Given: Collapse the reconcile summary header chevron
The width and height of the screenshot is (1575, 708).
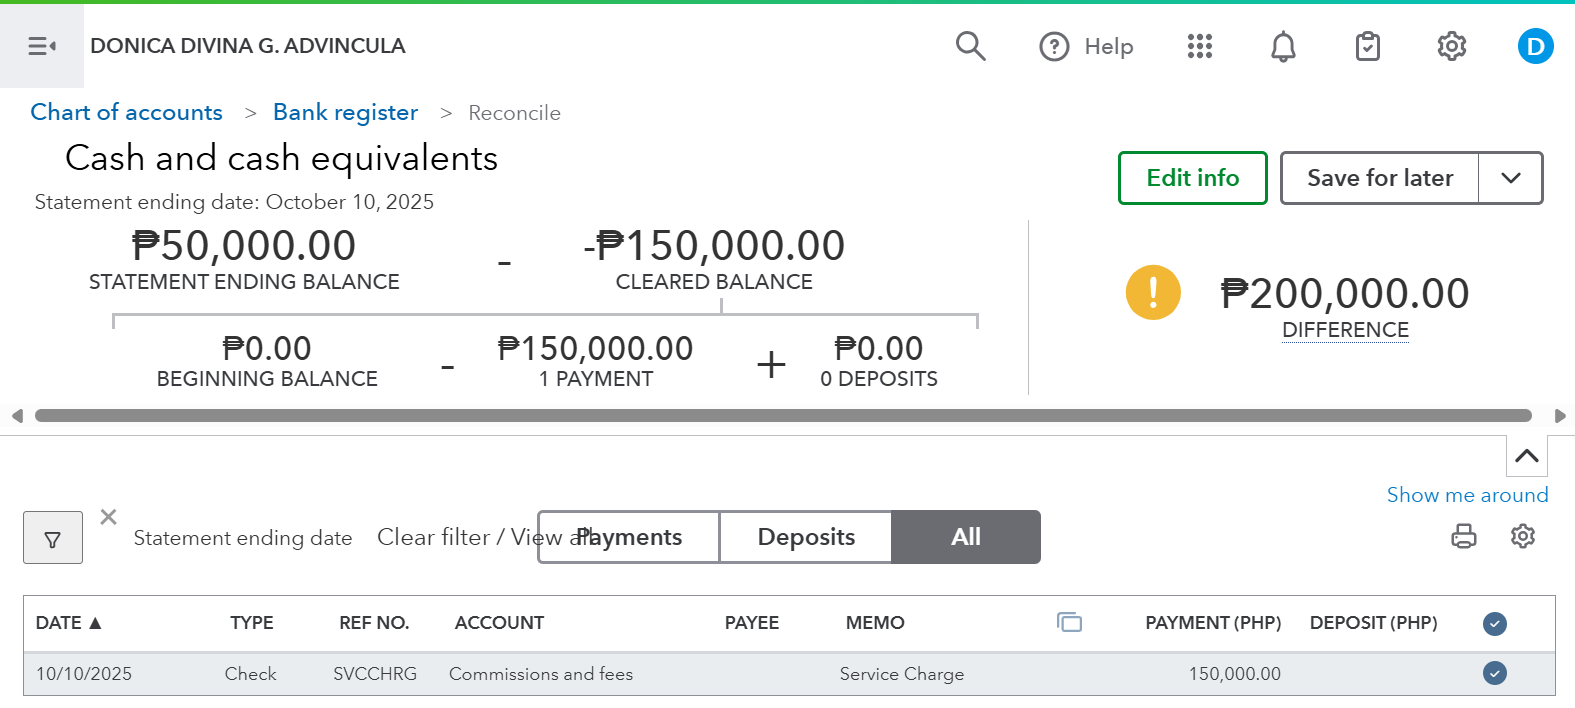Looking at the screenshot, I should pyautogui.click(x=1526, y=456).
